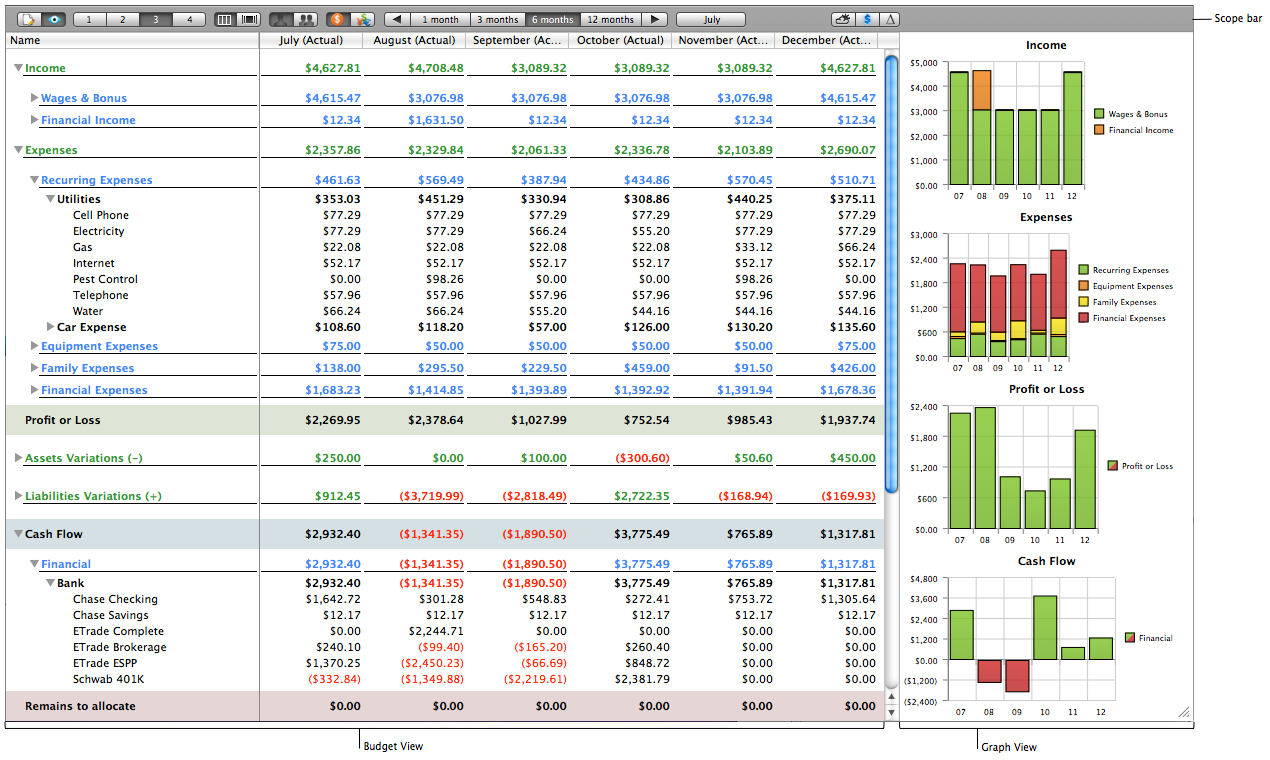Select the multi-column layout icon
This screenshot has height=760, width=1270.
tap(250, 19)
